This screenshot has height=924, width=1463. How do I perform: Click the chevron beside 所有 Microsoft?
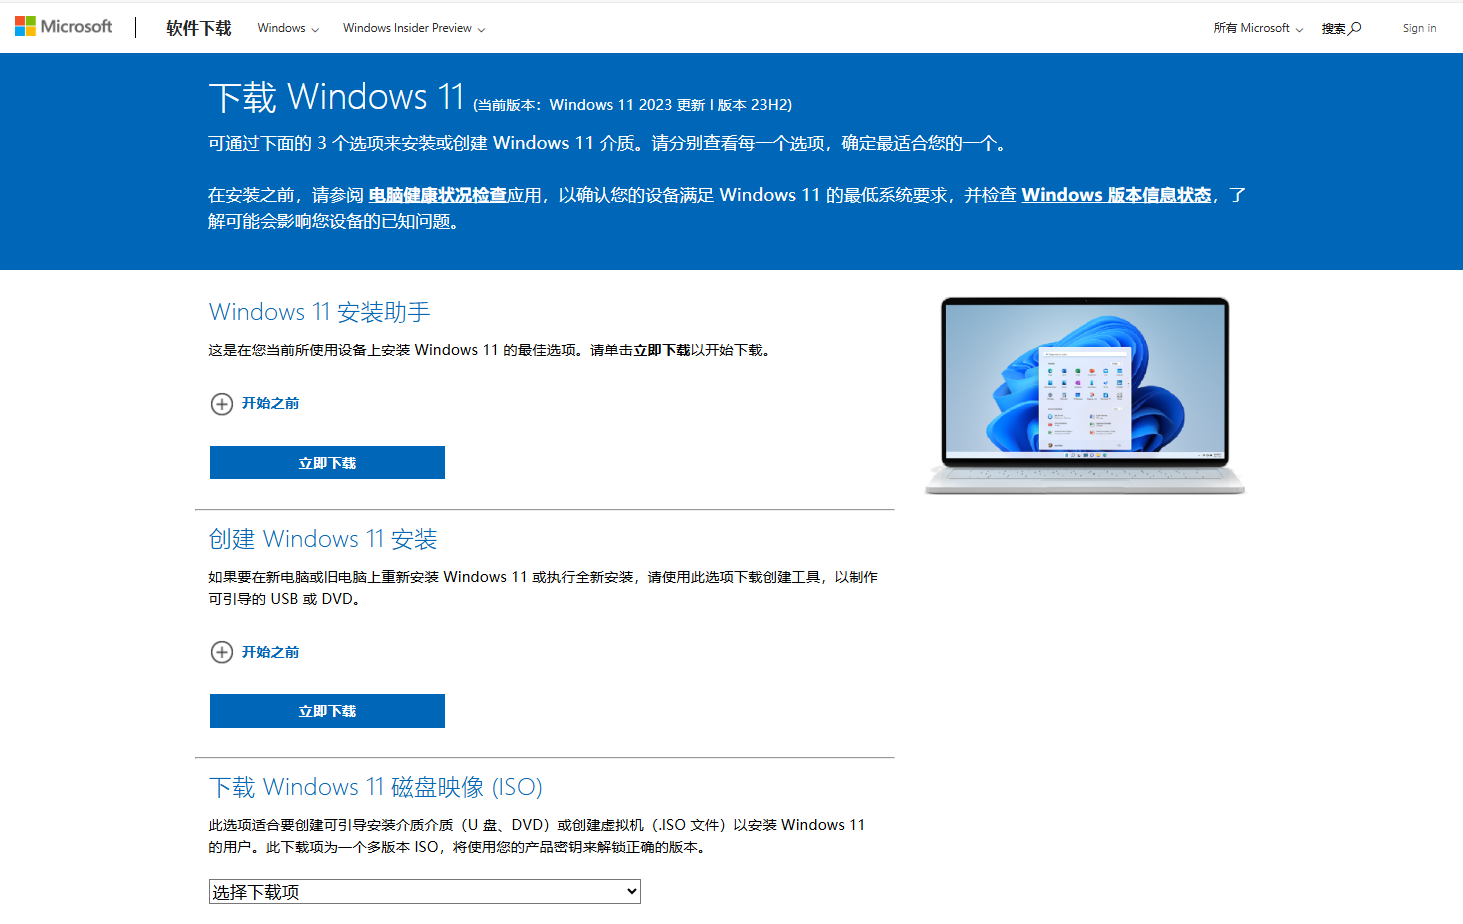tap(1300, 29)
